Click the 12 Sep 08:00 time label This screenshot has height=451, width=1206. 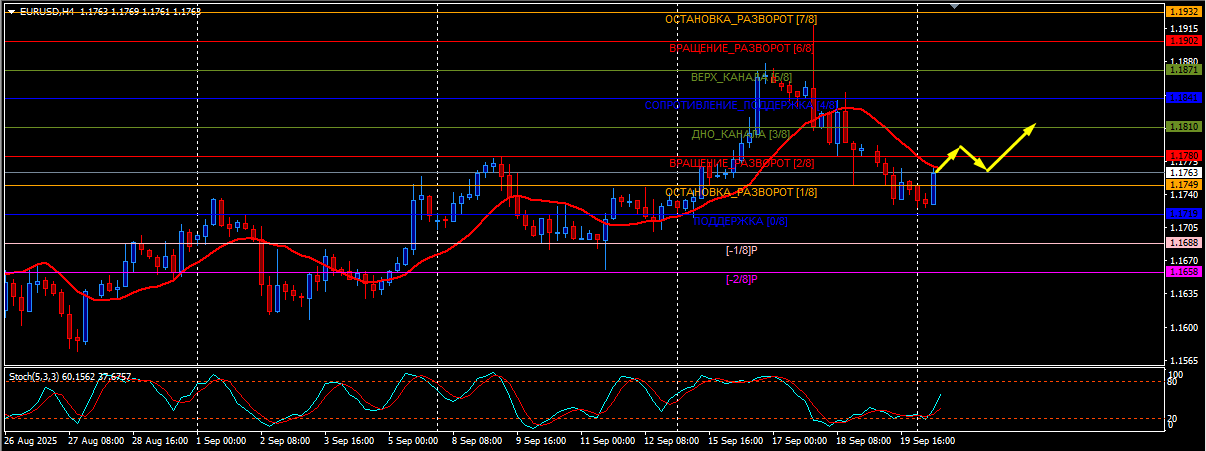(x=672, y=440)
